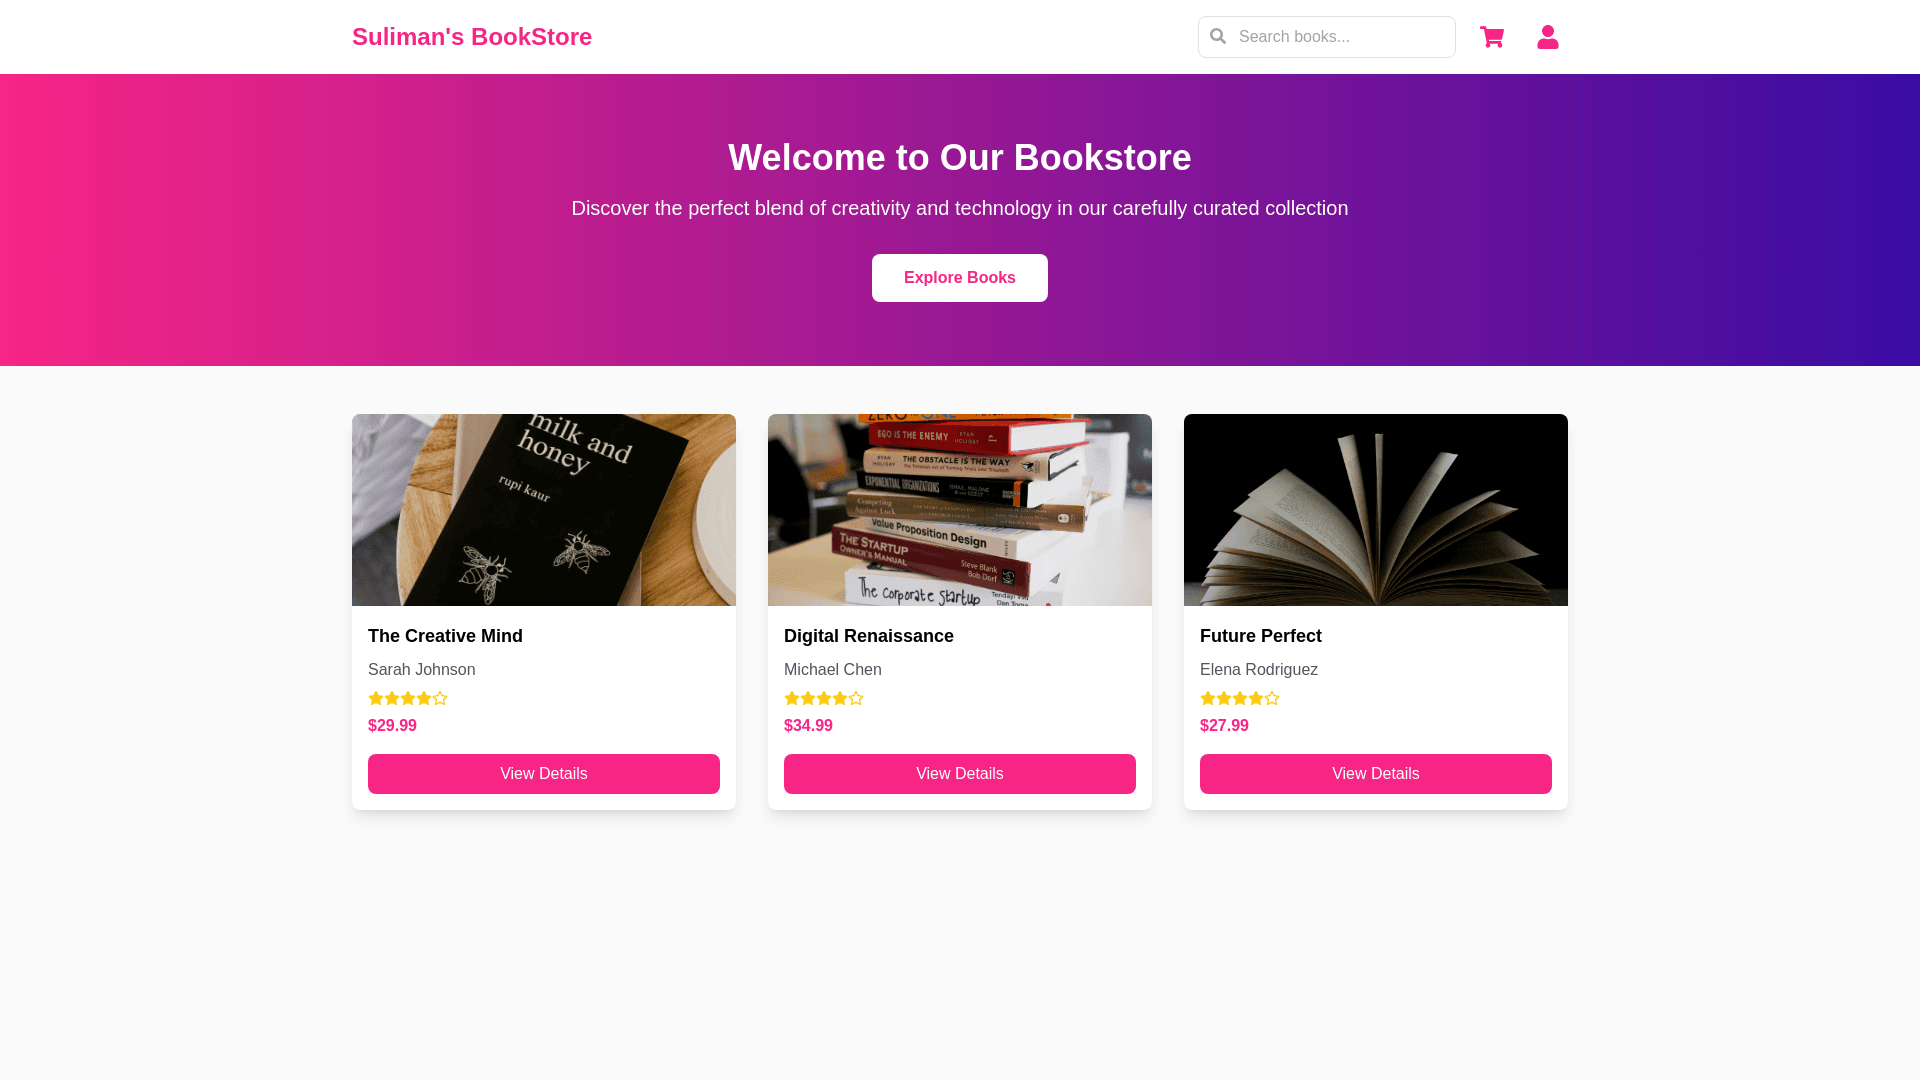
Task: Click the magnifier search icon
Action: (1217, 36)
